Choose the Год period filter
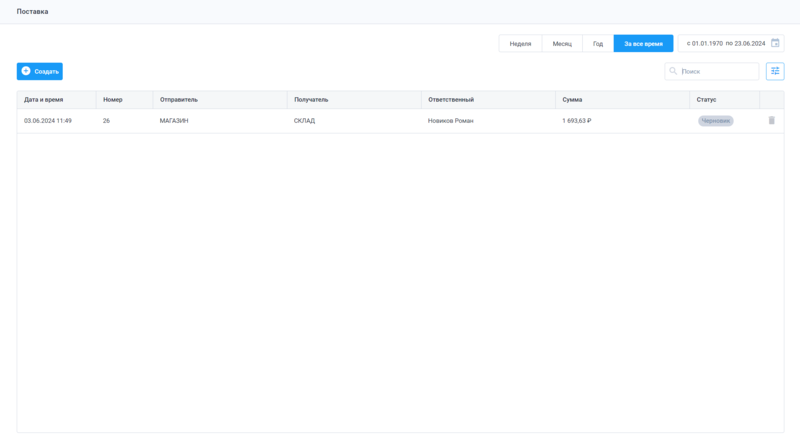Screen dimensions: 800x442 click(597, 44)
